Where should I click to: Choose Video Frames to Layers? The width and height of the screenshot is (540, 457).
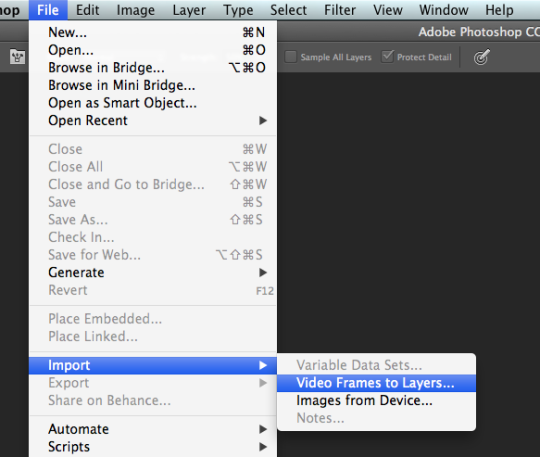tap(376, 383)
